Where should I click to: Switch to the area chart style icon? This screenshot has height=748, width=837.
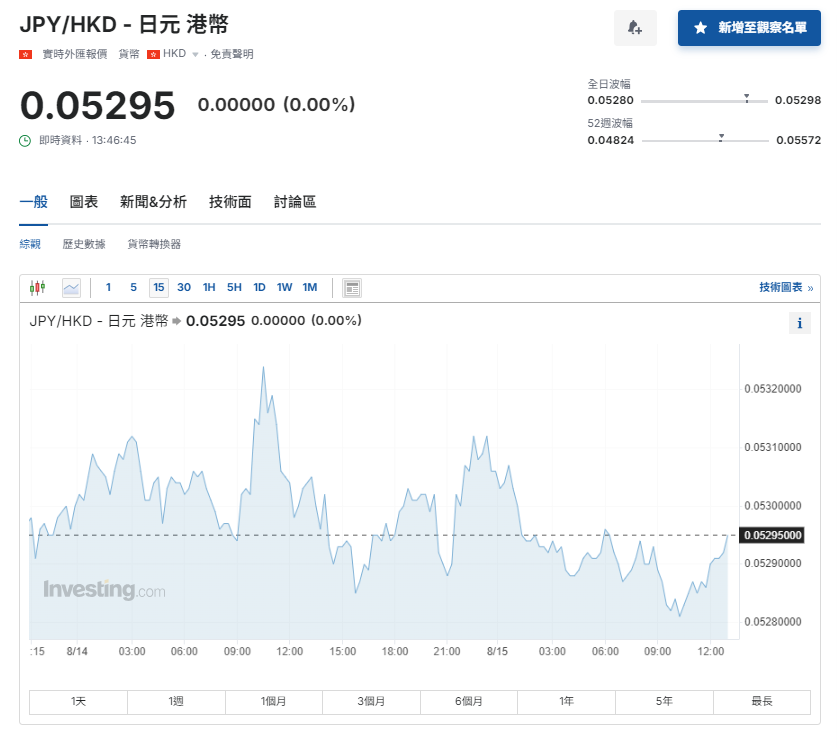point(69,287)
